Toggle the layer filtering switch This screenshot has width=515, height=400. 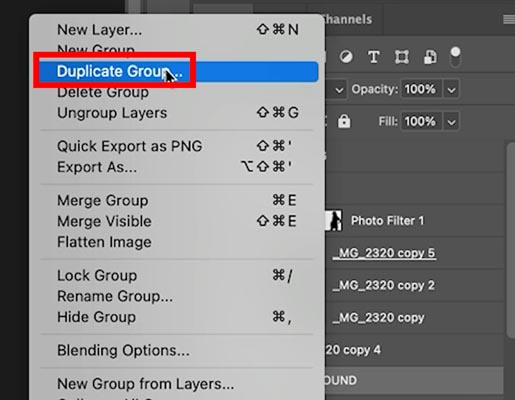pos(455,57)
